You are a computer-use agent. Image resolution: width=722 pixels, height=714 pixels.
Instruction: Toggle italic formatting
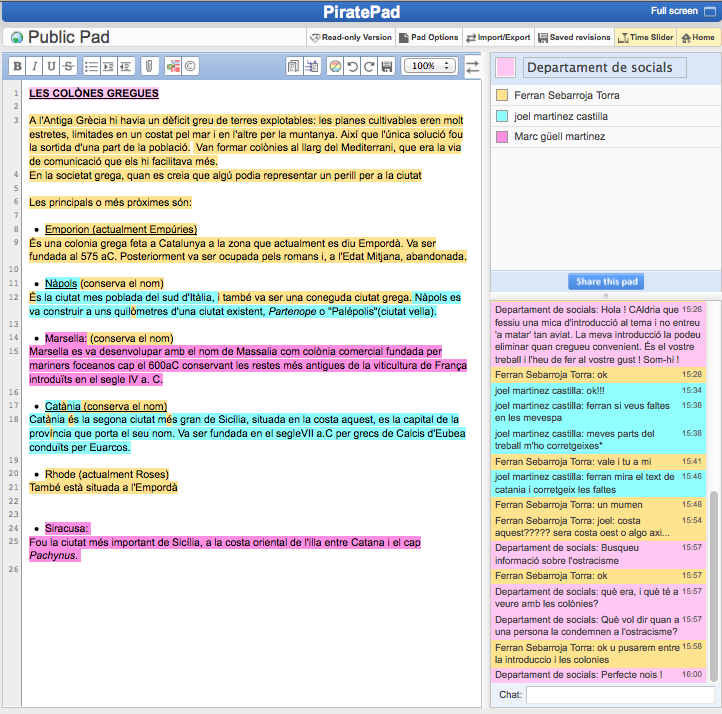pos(35,67)
